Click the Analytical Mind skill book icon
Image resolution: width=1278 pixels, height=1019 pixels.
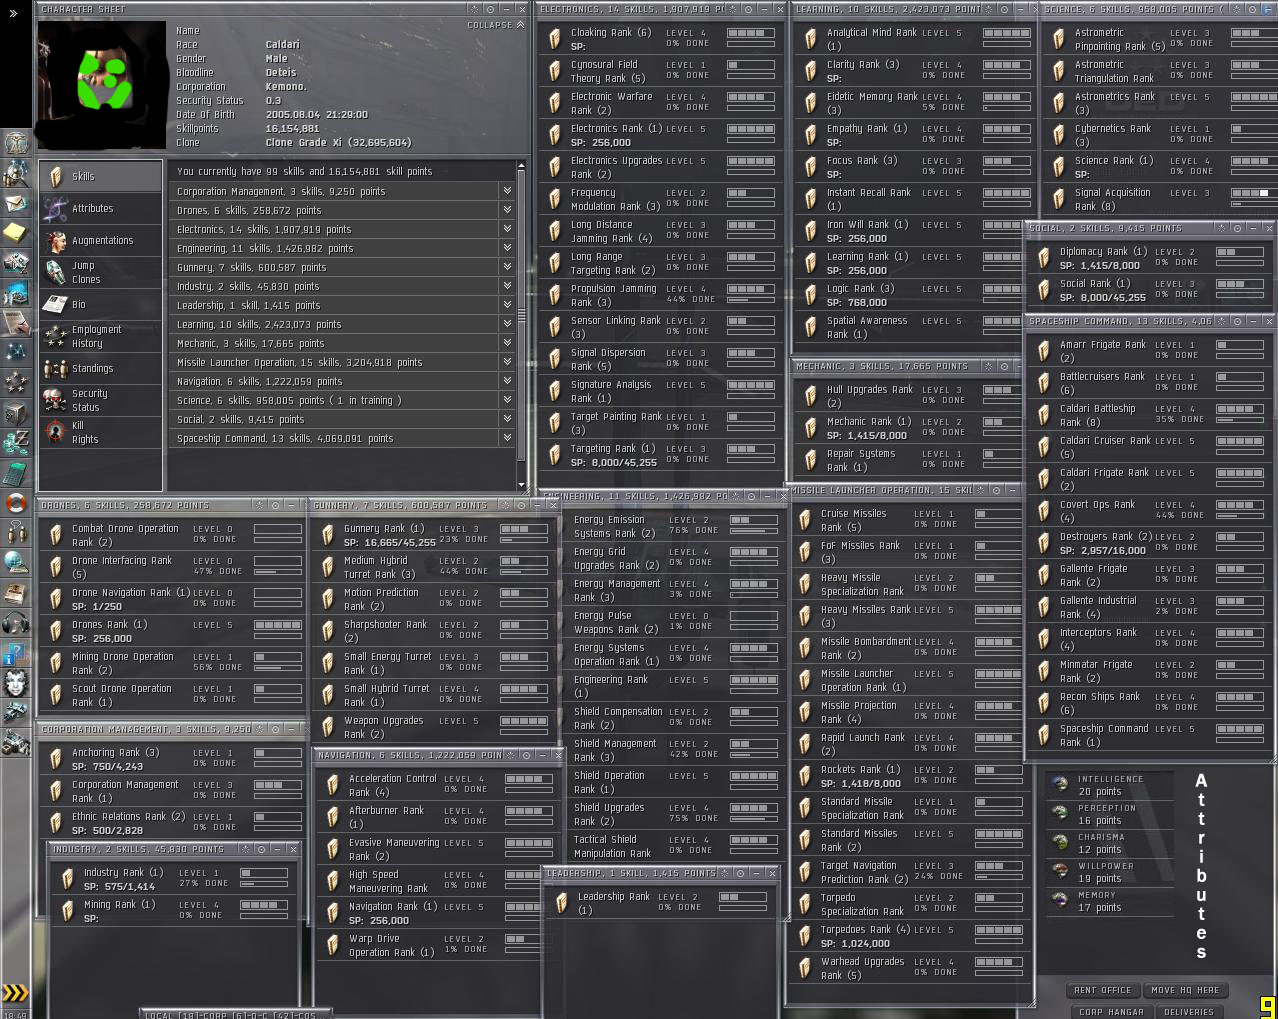tap(811, 39)
